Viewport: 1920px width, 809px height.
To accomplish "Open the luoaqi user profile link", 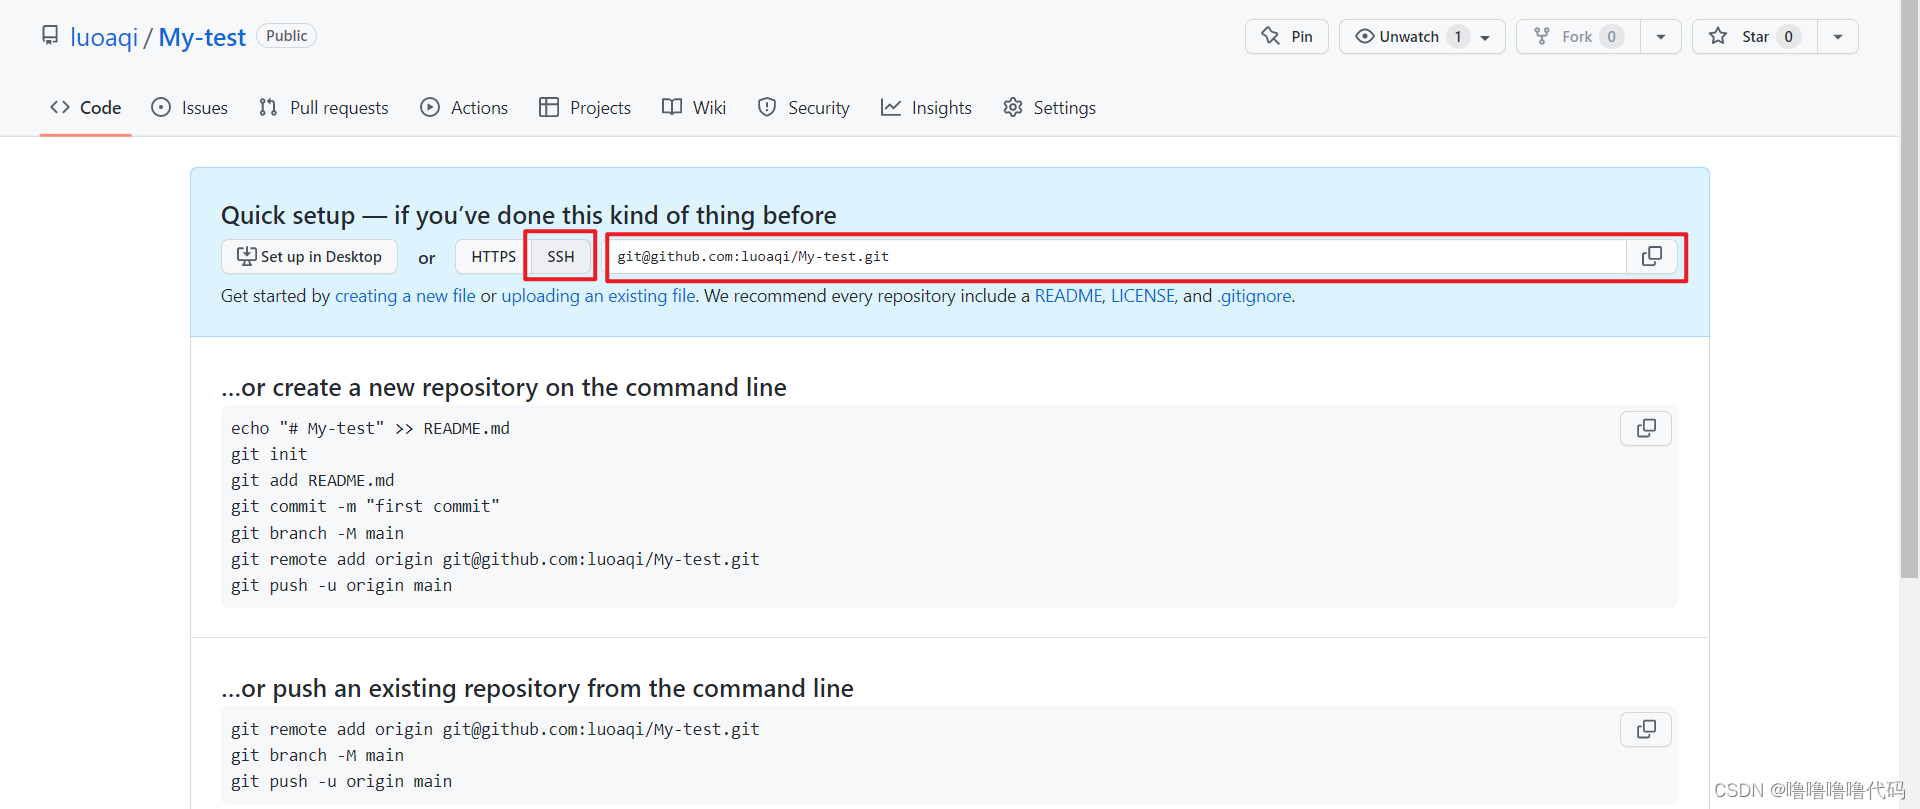I will pos(104,37).
